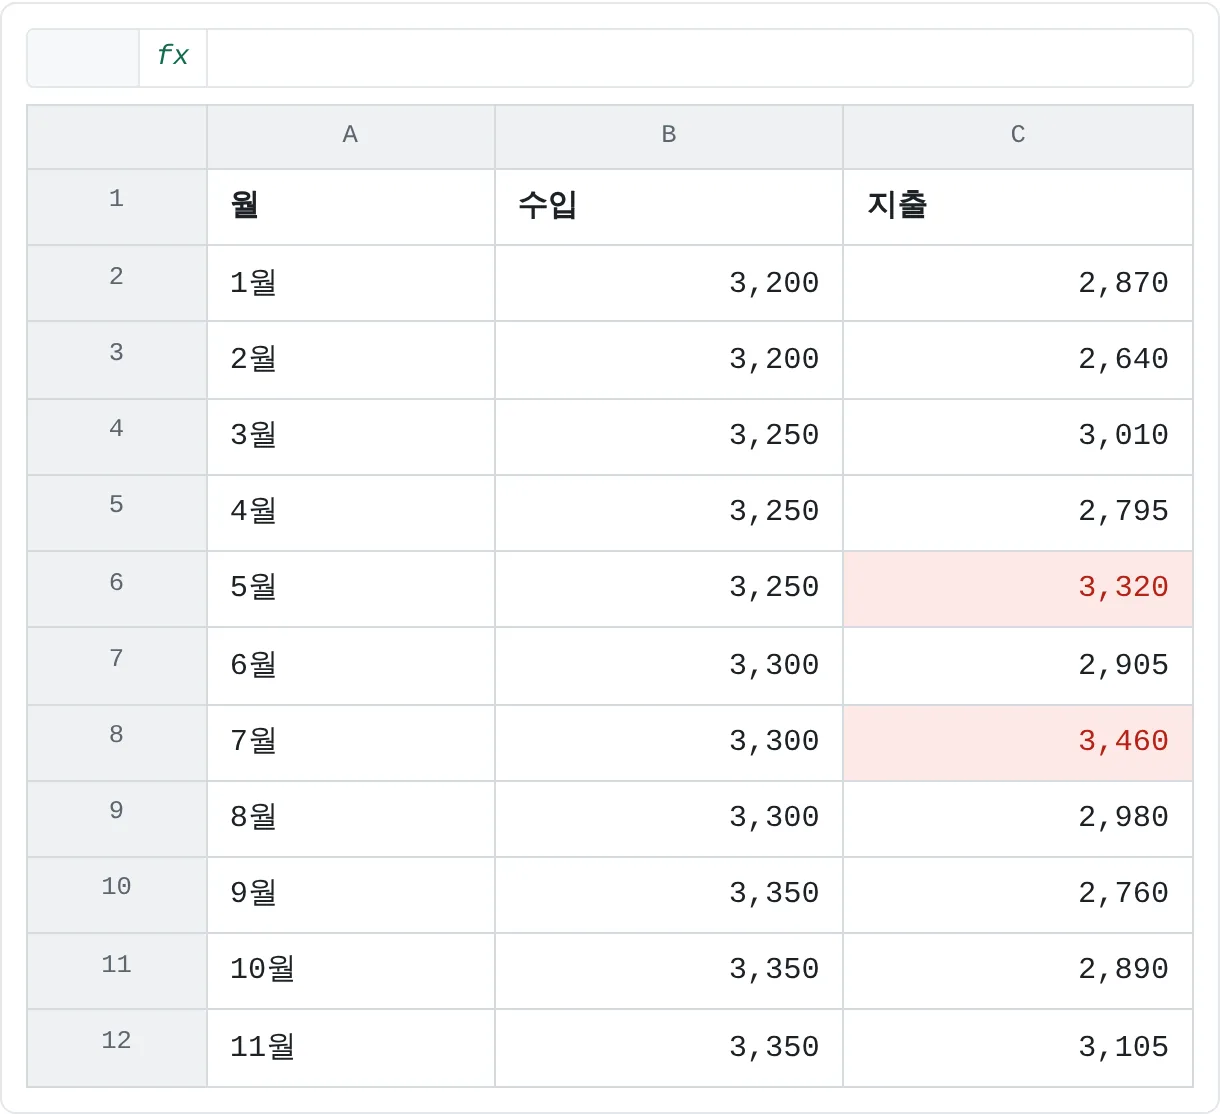1220x1114 pixels.
Task: Click the formula bar input field
Action: tap(699, 57)
